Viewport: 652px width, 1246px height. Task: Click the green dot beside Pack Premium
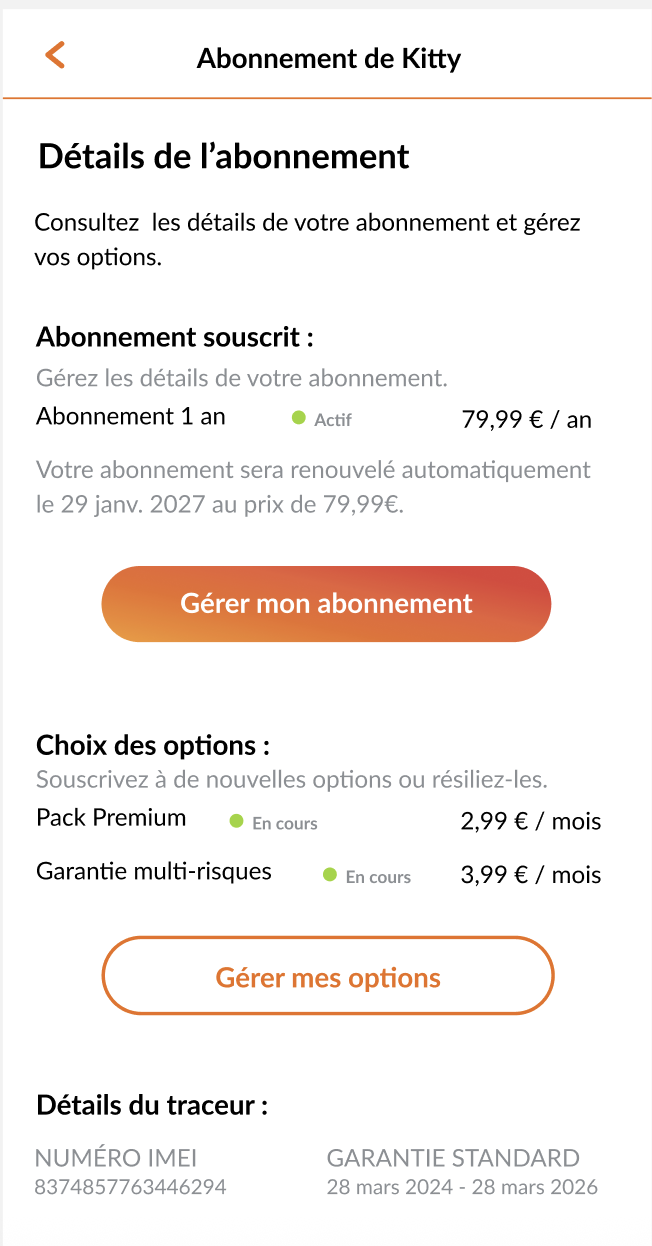[237, 821]
